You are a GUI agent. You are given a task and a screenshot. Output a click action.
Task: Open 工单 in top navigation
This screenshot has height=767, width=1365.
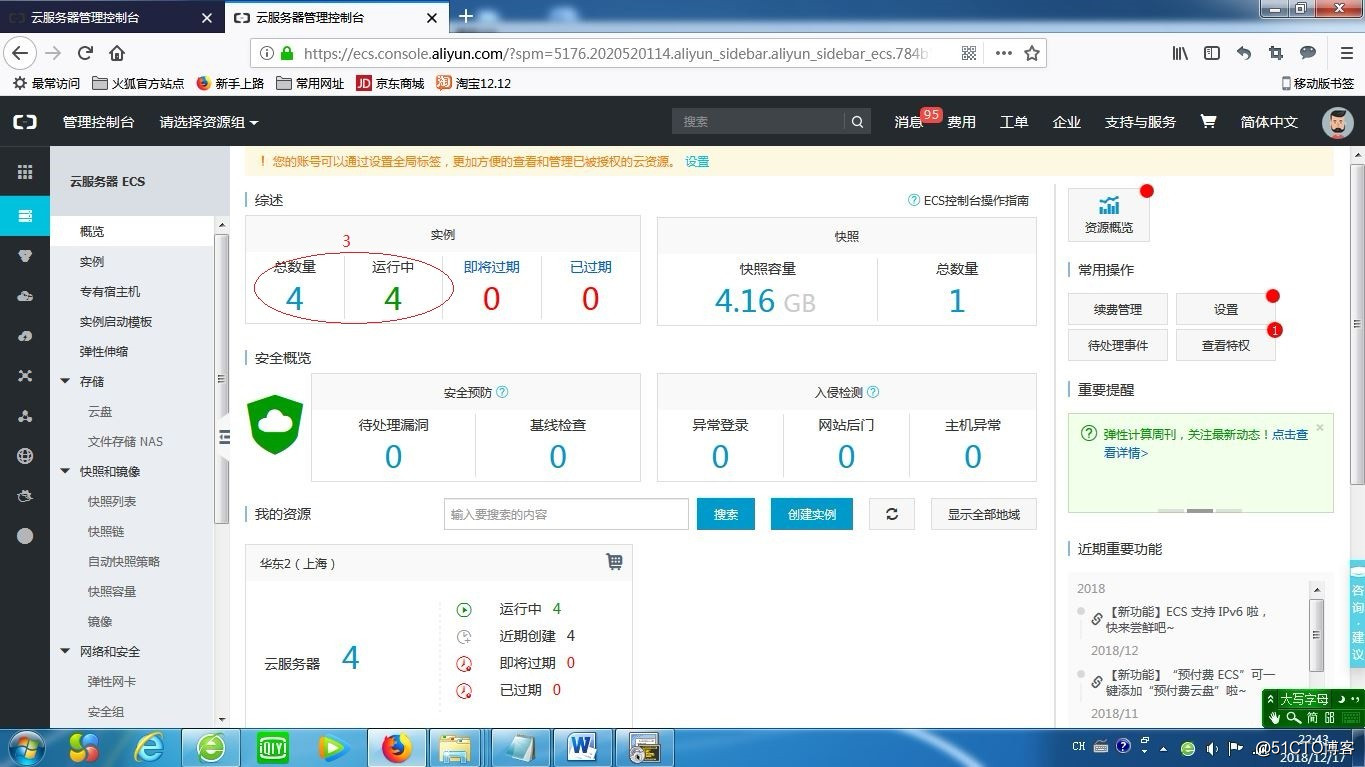tap(1014, 122)
